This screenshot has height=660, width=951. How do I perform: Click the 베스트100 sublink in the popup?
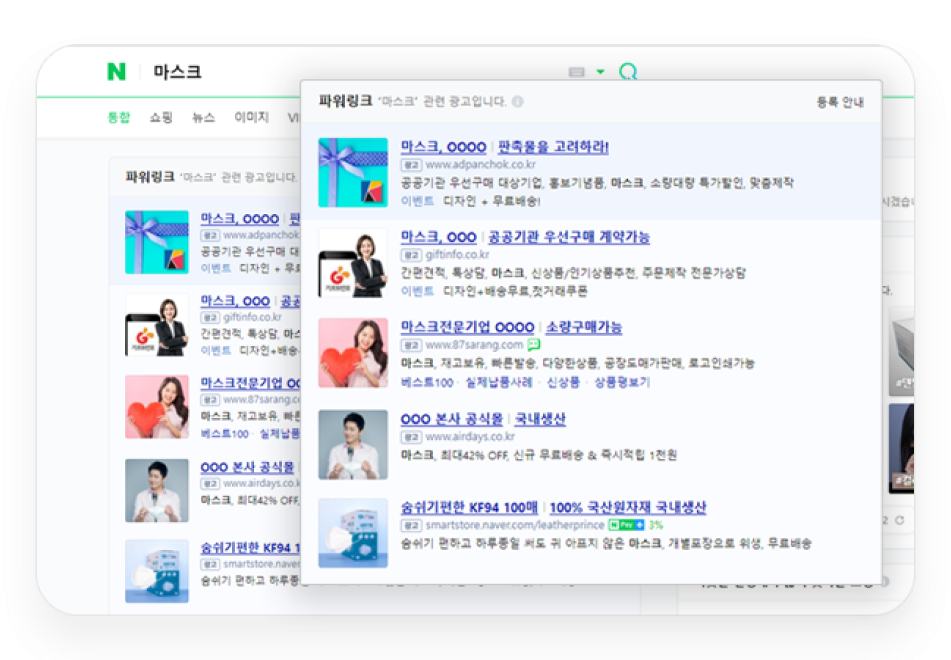click(x=427, y=382)
